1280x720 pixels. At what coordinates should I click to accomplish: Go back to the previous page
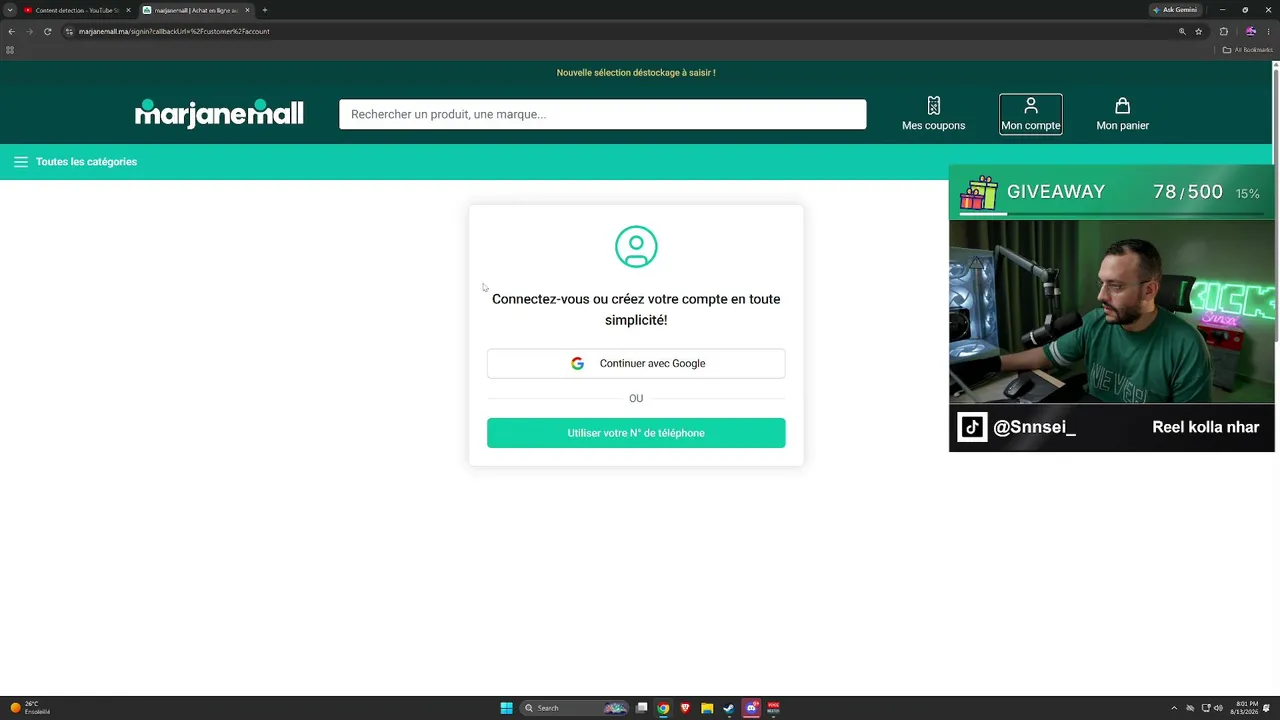pyautogui.click(x=11, y=31)
